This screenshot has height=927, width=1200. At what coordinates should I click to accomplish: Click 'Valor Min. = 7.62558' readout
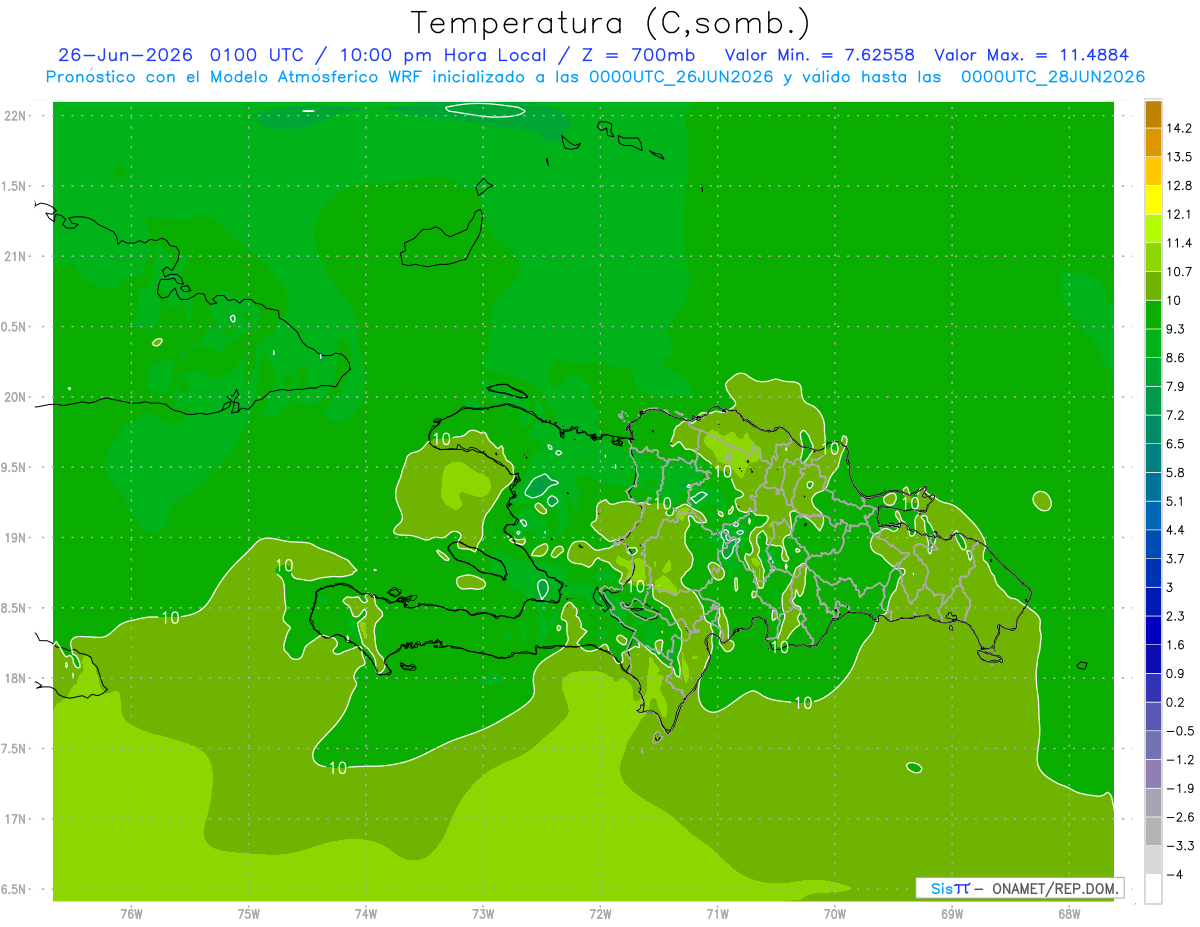pos(821,55)
